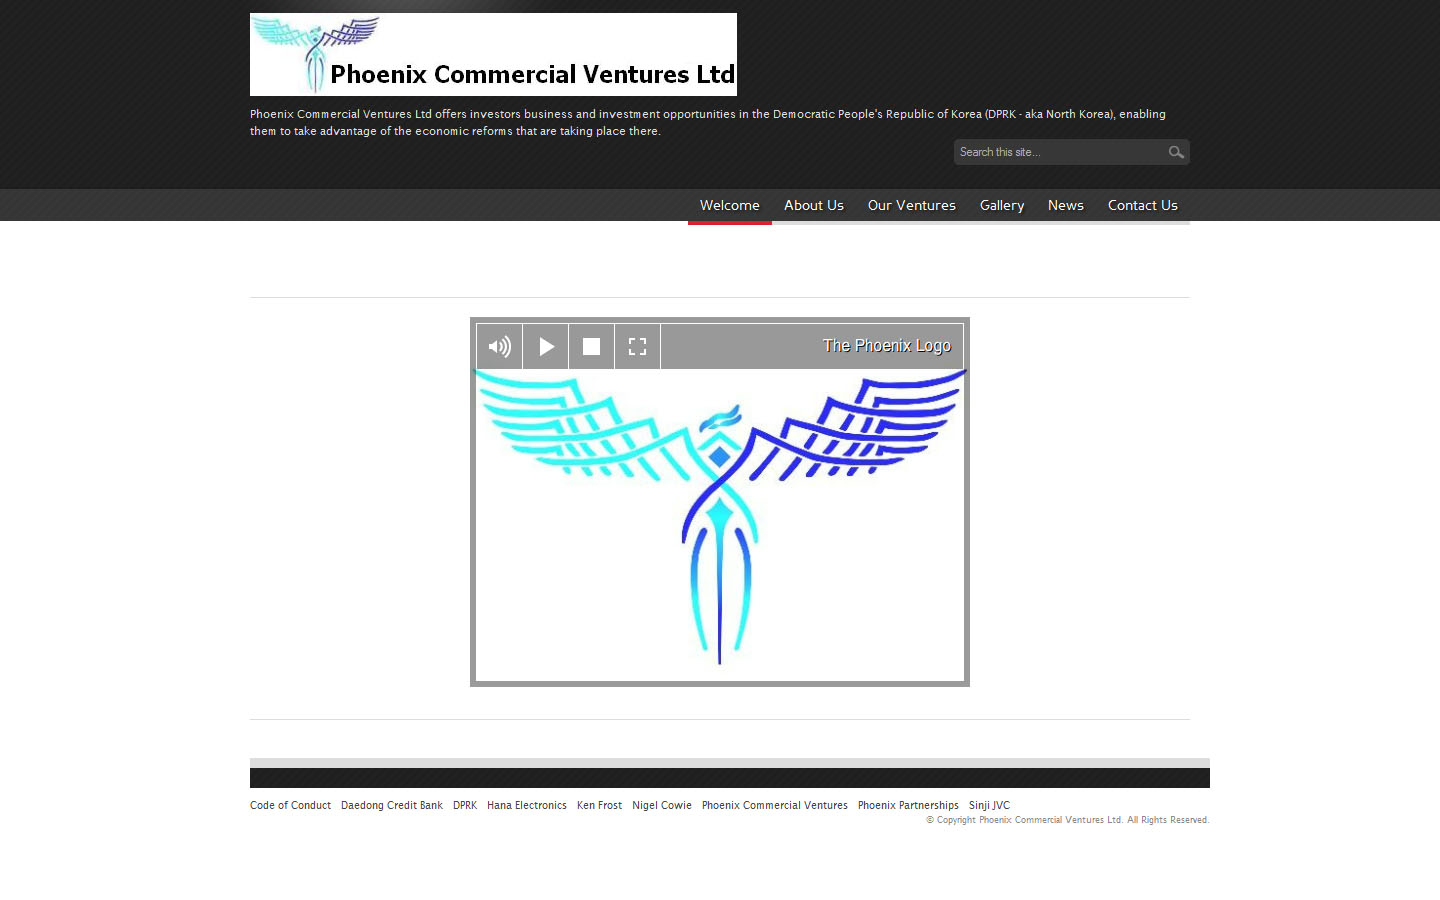Follow the Daedong Credit Bank link
1440x900 pixels.
coord(391,805)
